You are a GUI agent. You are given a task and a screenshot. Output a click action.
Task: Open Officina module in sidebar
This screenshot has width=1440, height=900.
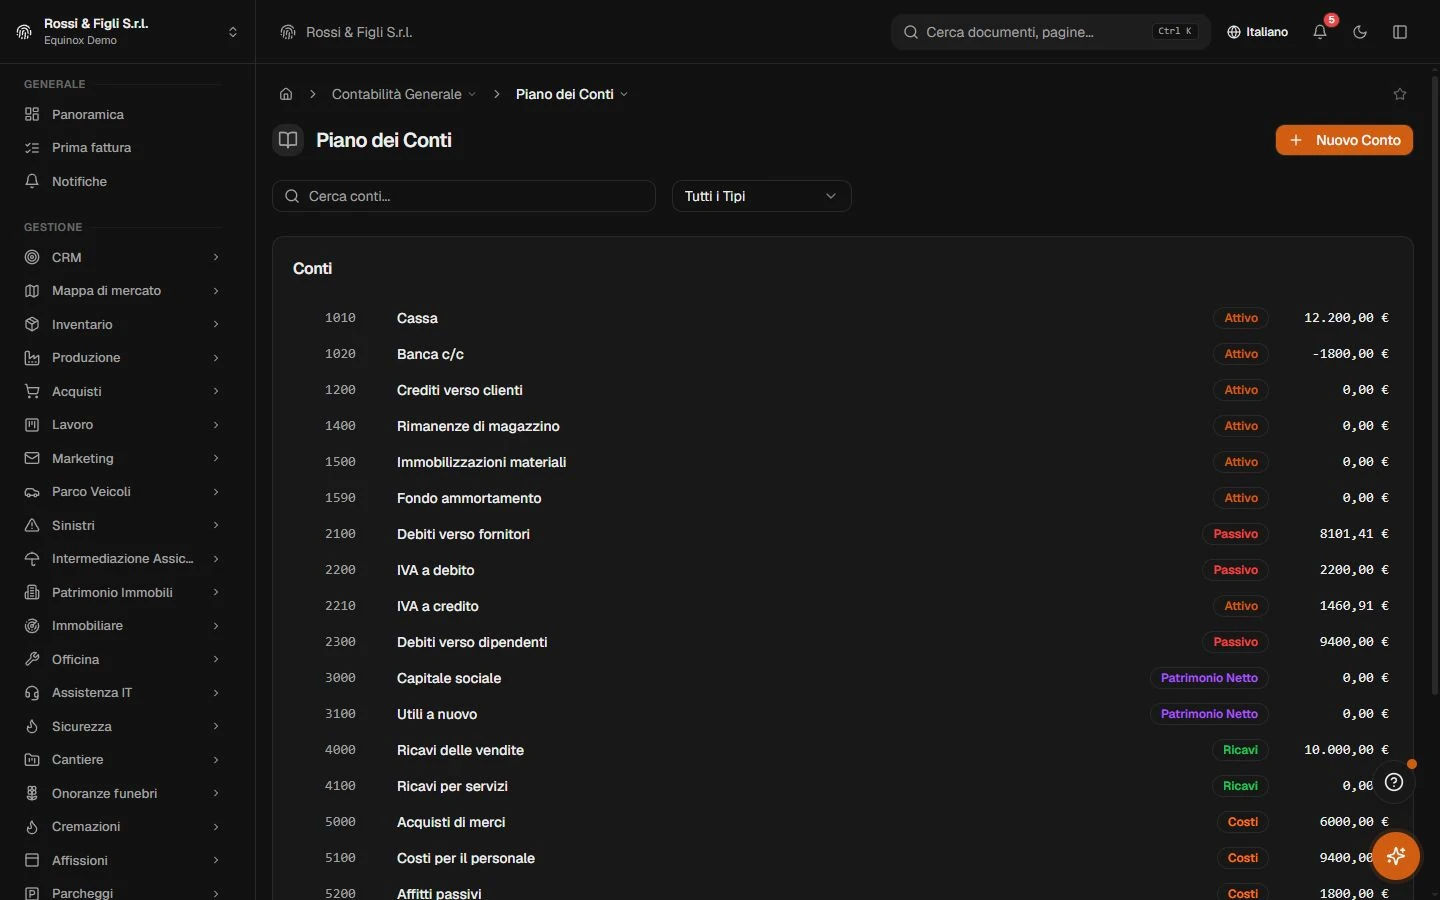point(122,659)
